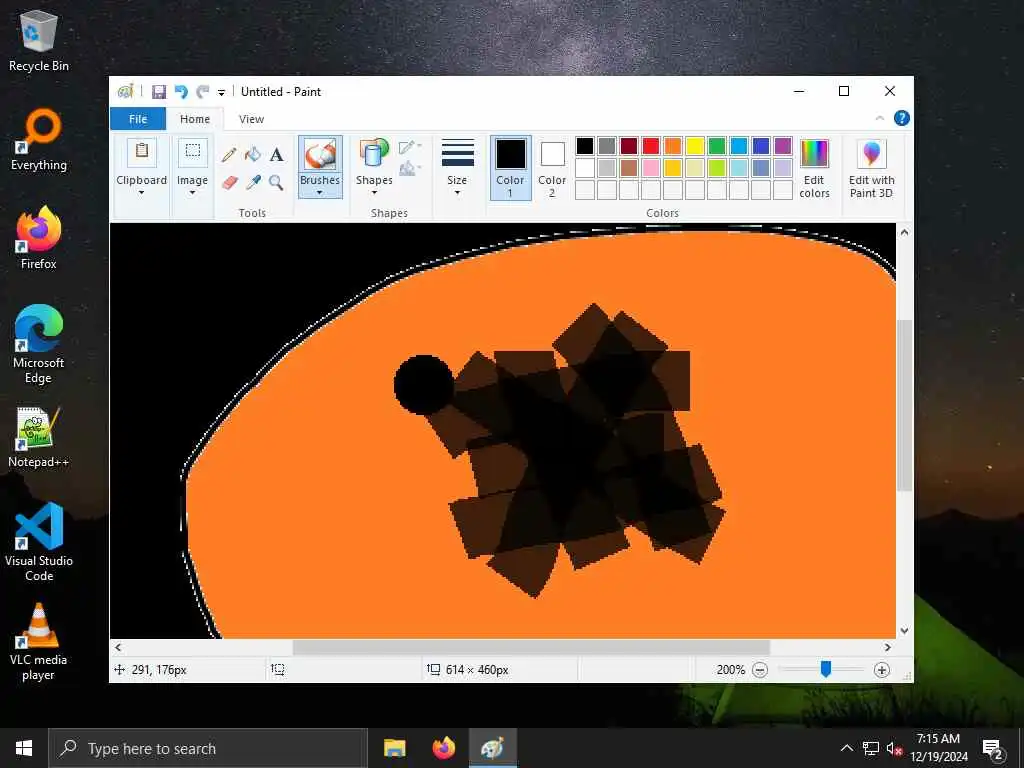Switch to the View tab

251,119
